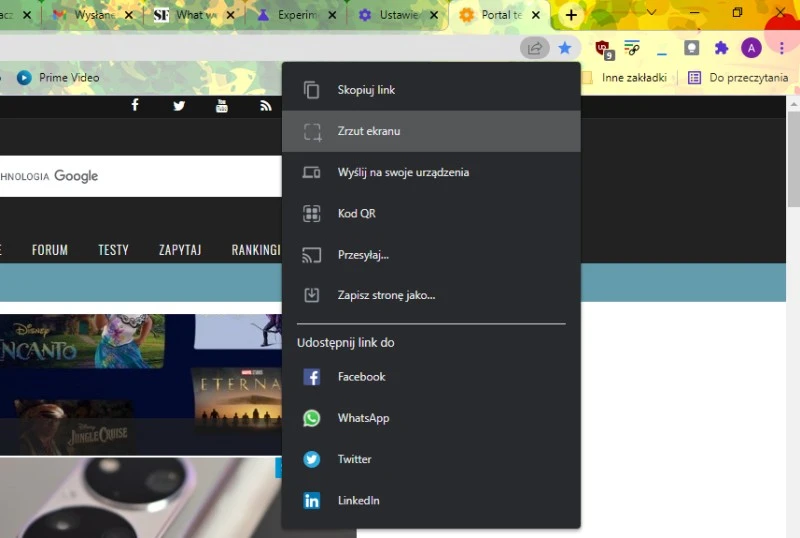Select Wyślij na swoje urządzenia
Screen dimensions: 800x538
[x=431, y=173]
